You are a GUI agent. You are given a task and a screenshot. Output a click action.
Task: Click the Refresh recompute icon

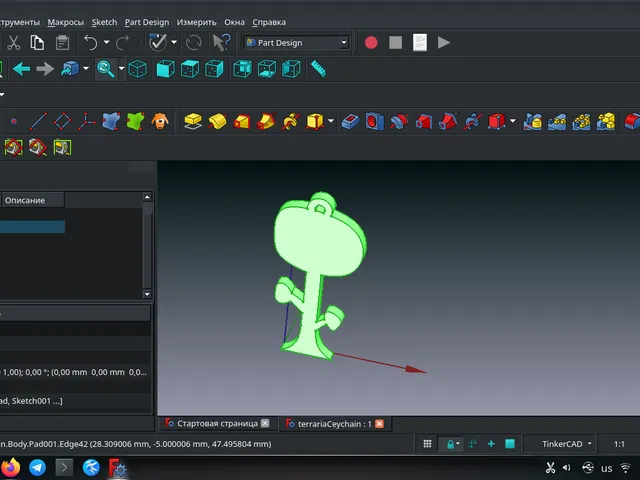pos(193,42)
